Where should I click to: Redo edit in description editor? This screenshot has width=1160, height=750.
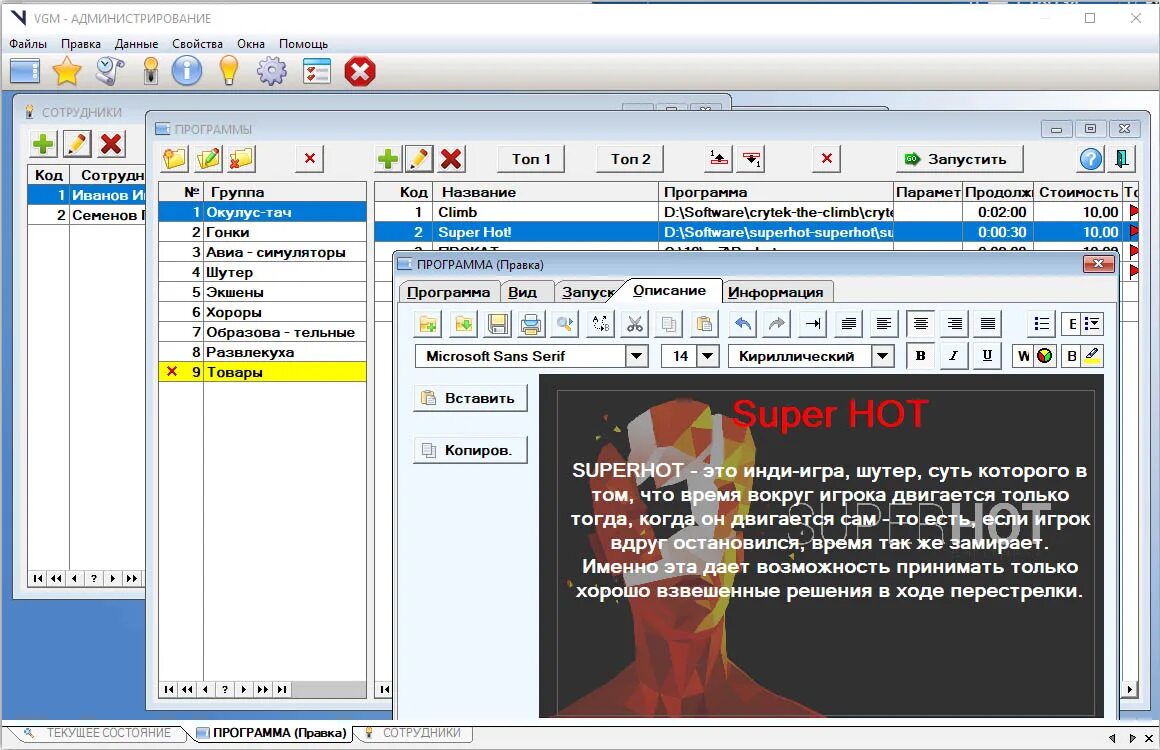click(776, 324)
